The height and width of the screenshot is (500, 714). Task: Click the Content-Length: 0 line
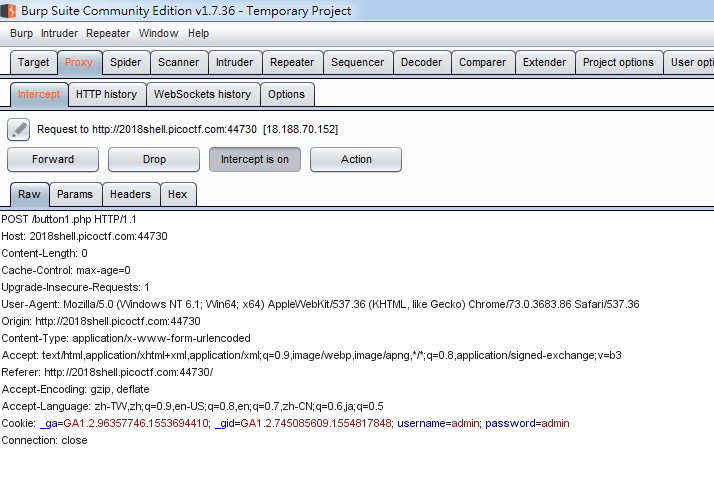coord(44,253)
